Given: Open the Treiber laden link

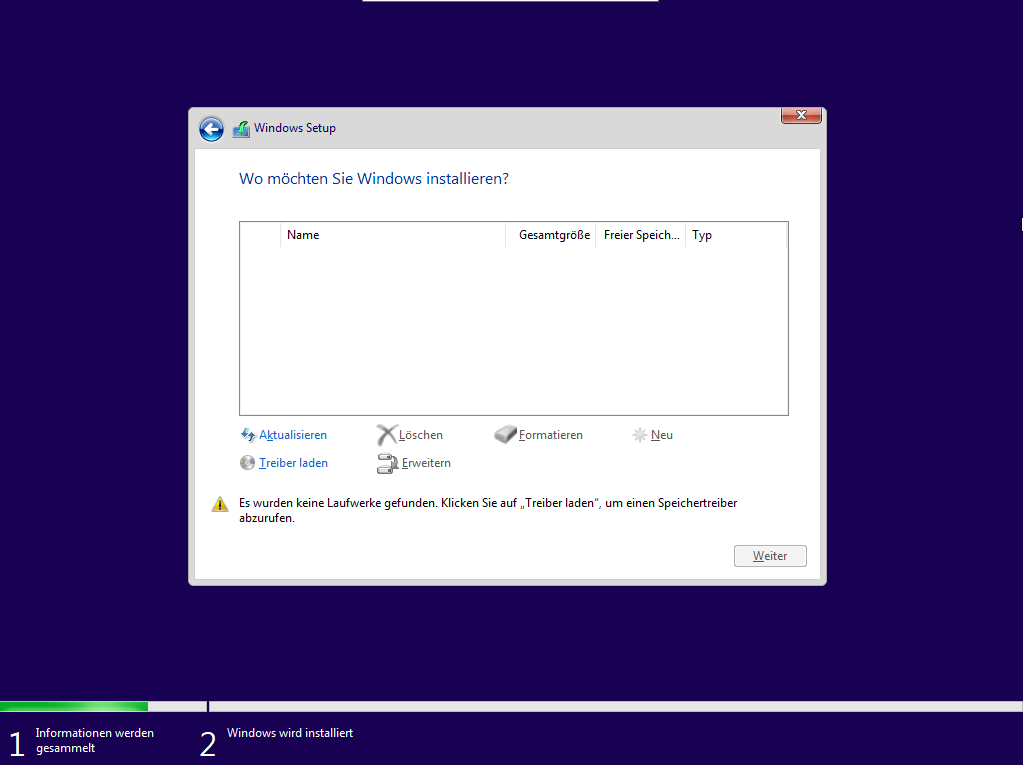Looking at the screenshot, I should pyautogui.click(x=294, y=463).
